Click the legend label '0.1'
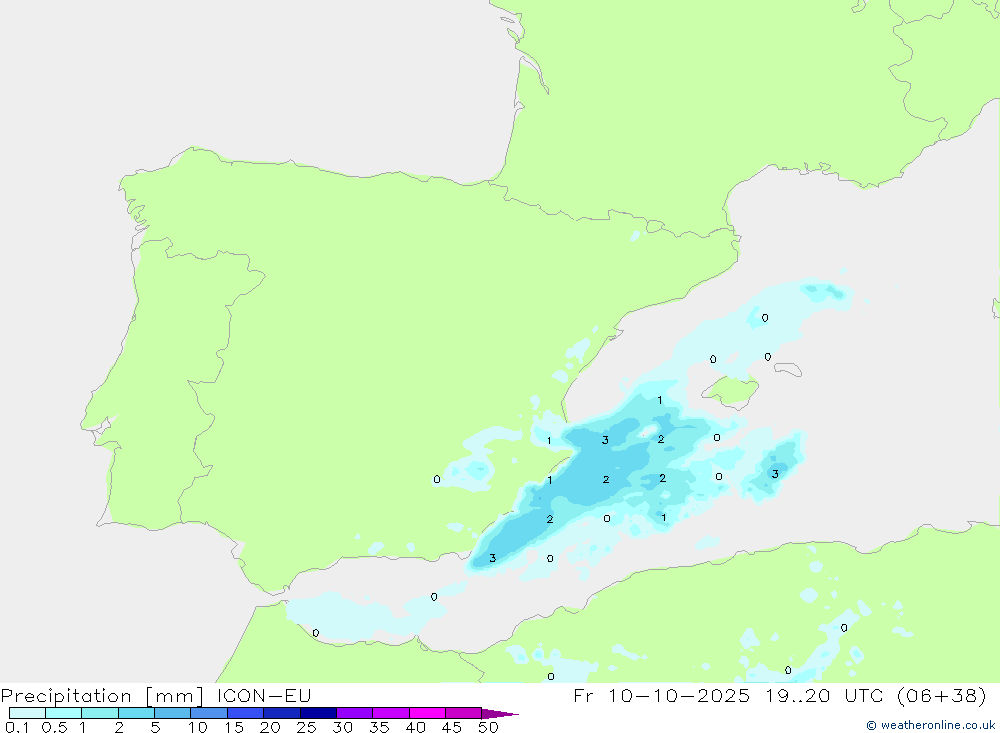The width and height of the screenshot is (1000, 733). [17, 727]
